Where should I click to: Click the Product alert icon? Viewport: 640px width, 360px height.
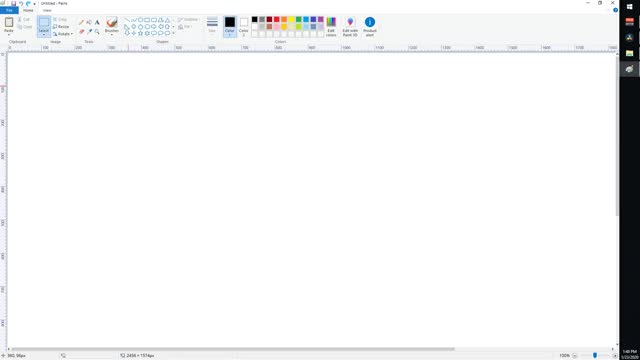370,27
